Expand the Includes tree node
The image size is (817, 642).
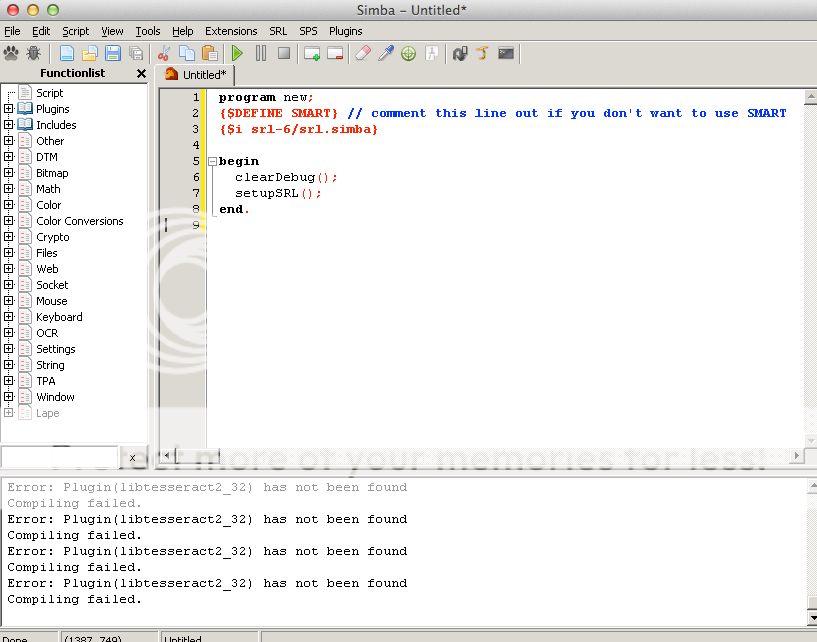9,125
